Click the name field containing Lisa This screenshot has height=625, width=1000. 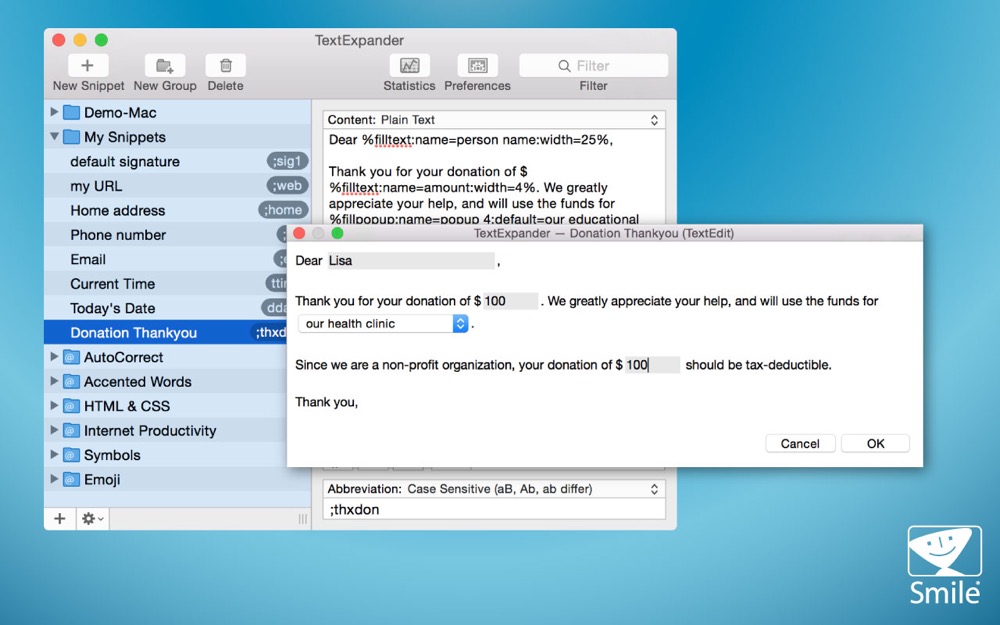[410, 261]
